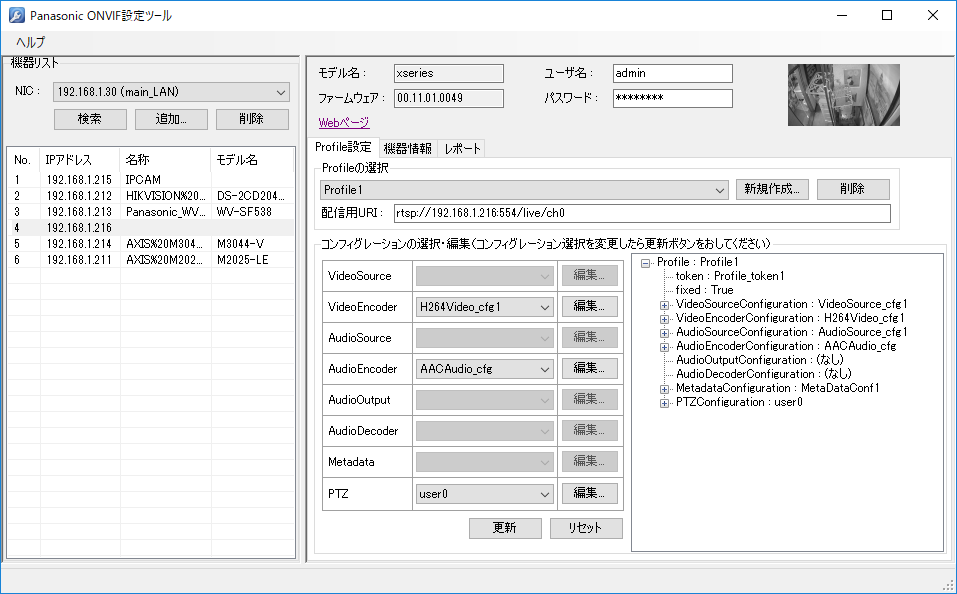
Task: Click 編集 button for AudioEncoder
Action: [590, 369]
